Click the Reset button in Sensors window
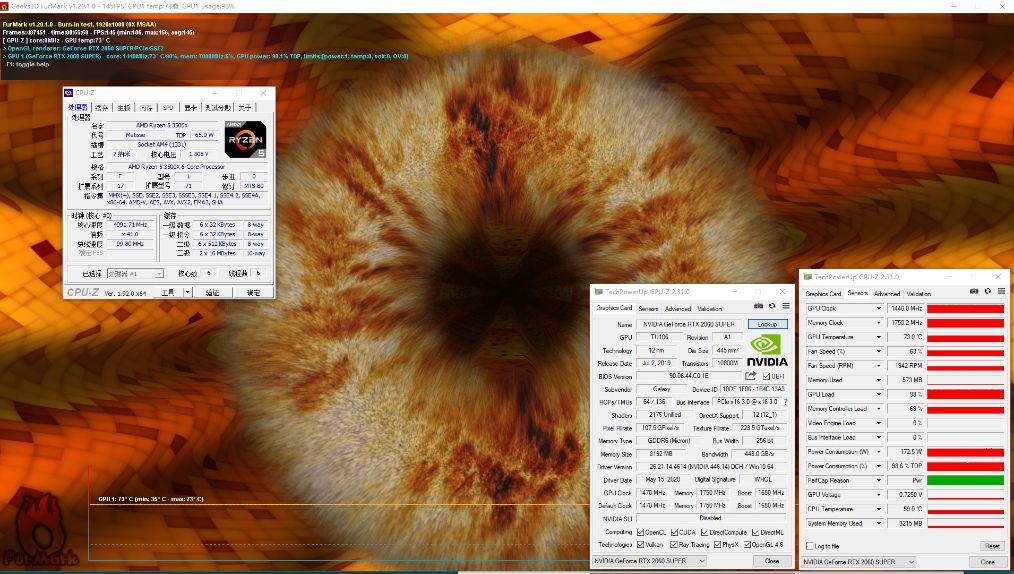The height and width of the screenshot is (574, 1014). [993, 546]
